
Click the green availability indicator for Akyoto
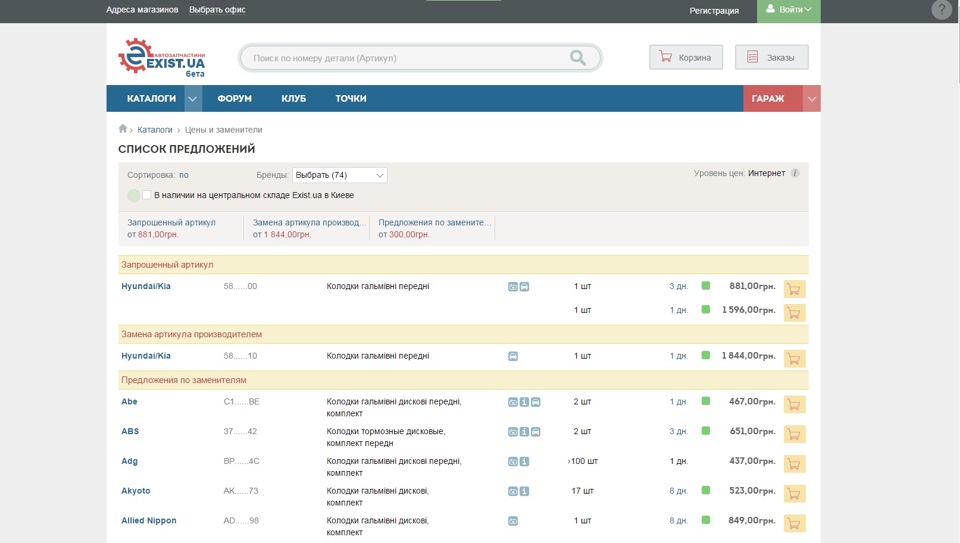point(706,490)
